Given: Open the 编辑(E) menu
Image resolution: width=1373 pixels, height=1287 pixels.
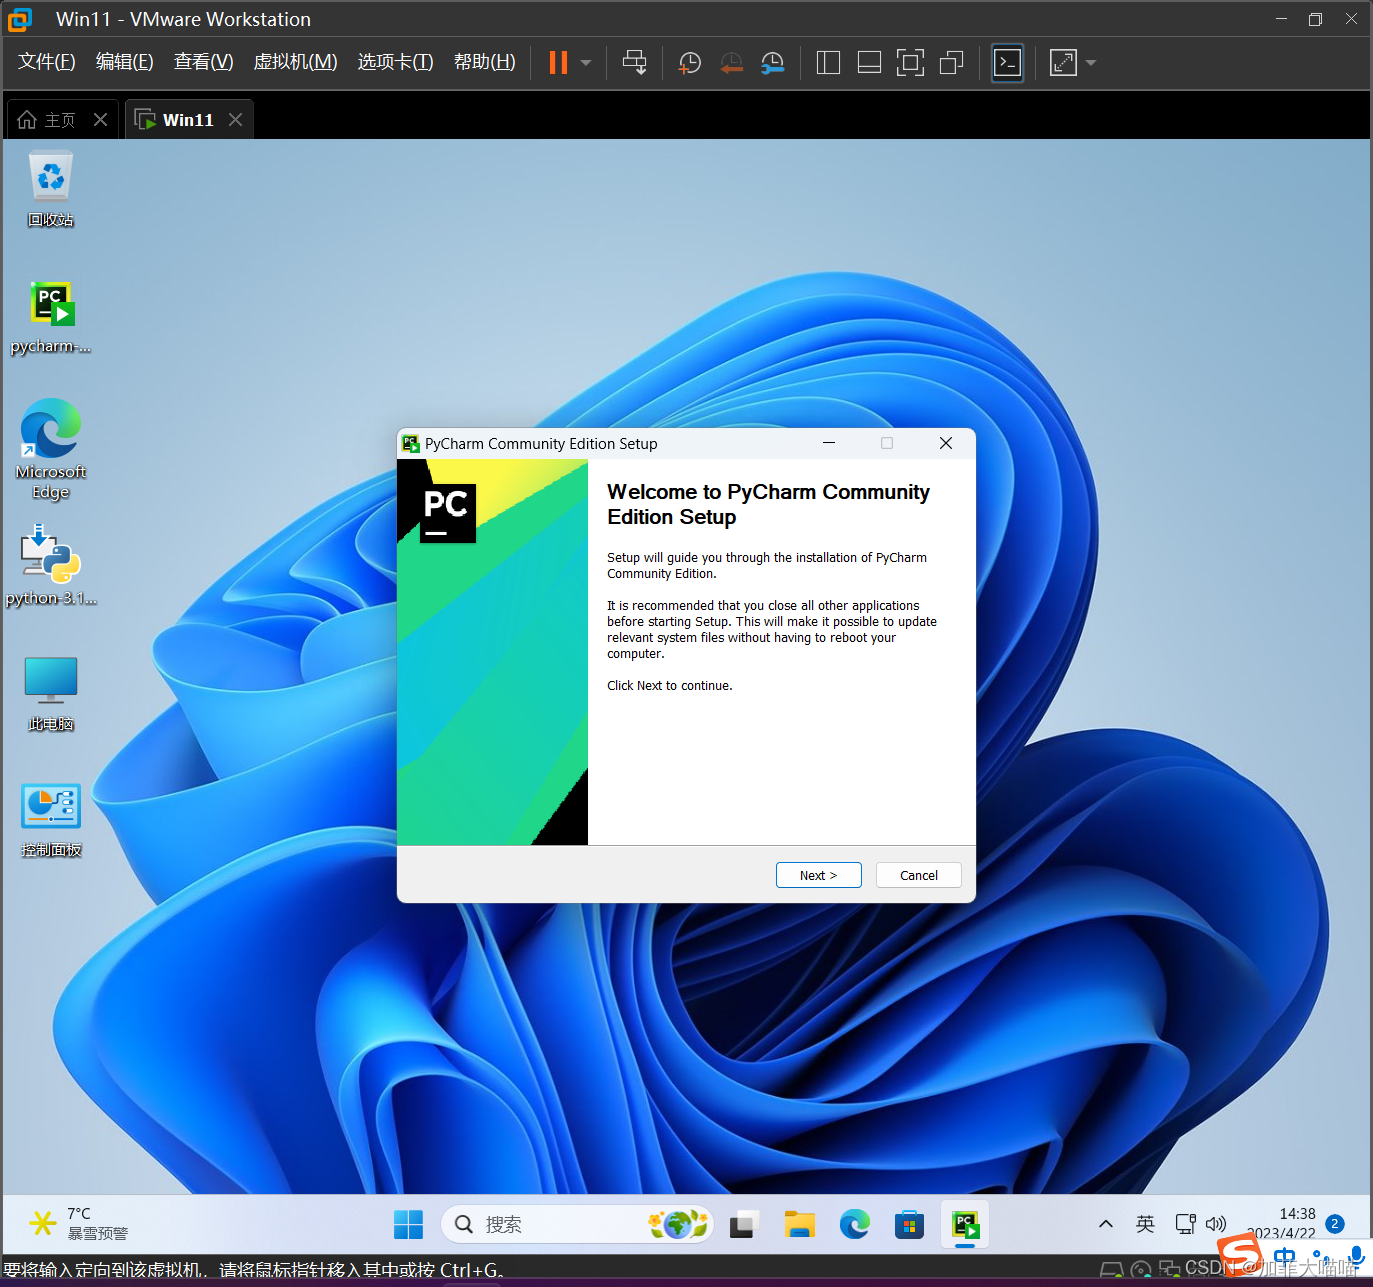Looking at the screenshot, I should 125,62.
